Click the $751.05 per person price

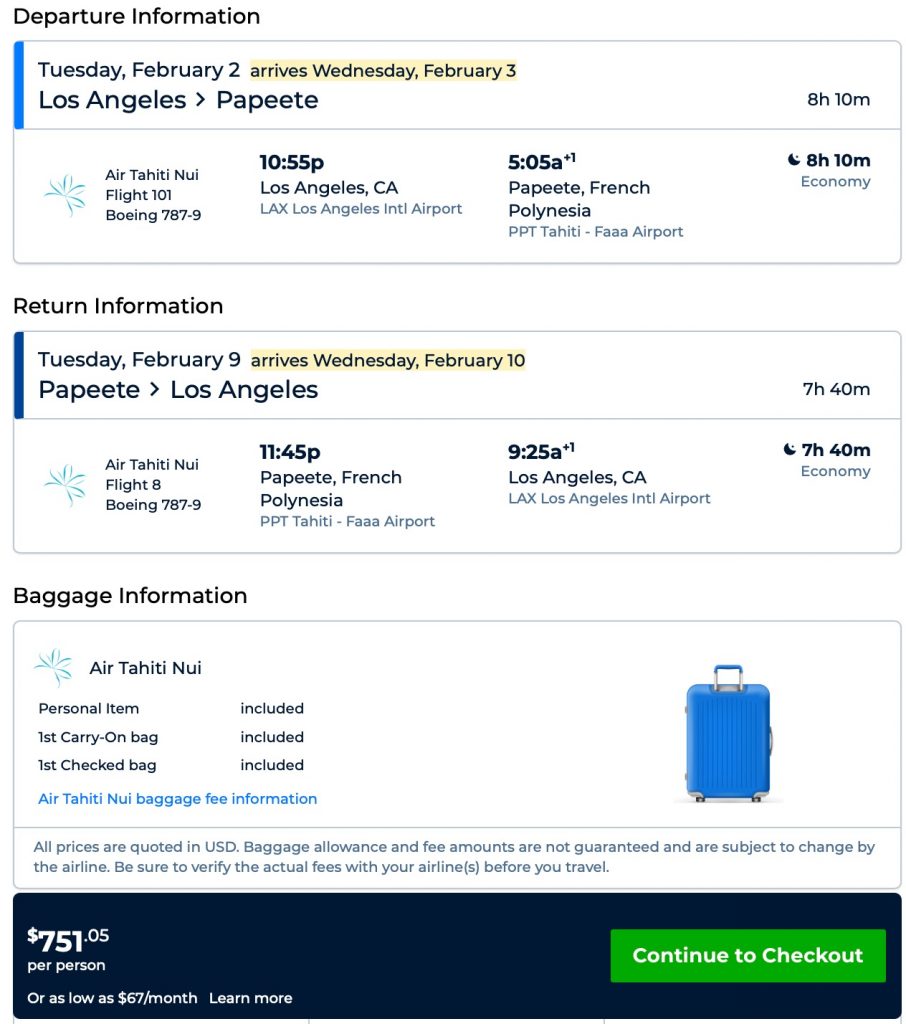(x=68, y=941)
